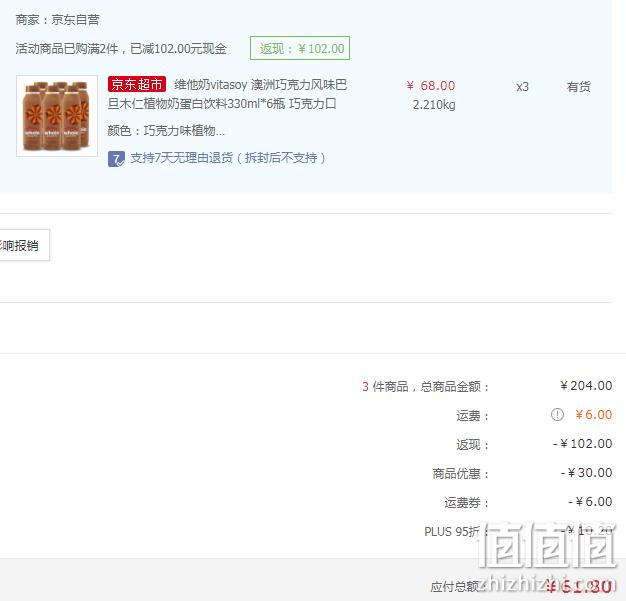The height and width of the screenshot is (601, 626).
Task: Select the 应付总额 label
Action: pyautogui.click(x=457, y=587)
